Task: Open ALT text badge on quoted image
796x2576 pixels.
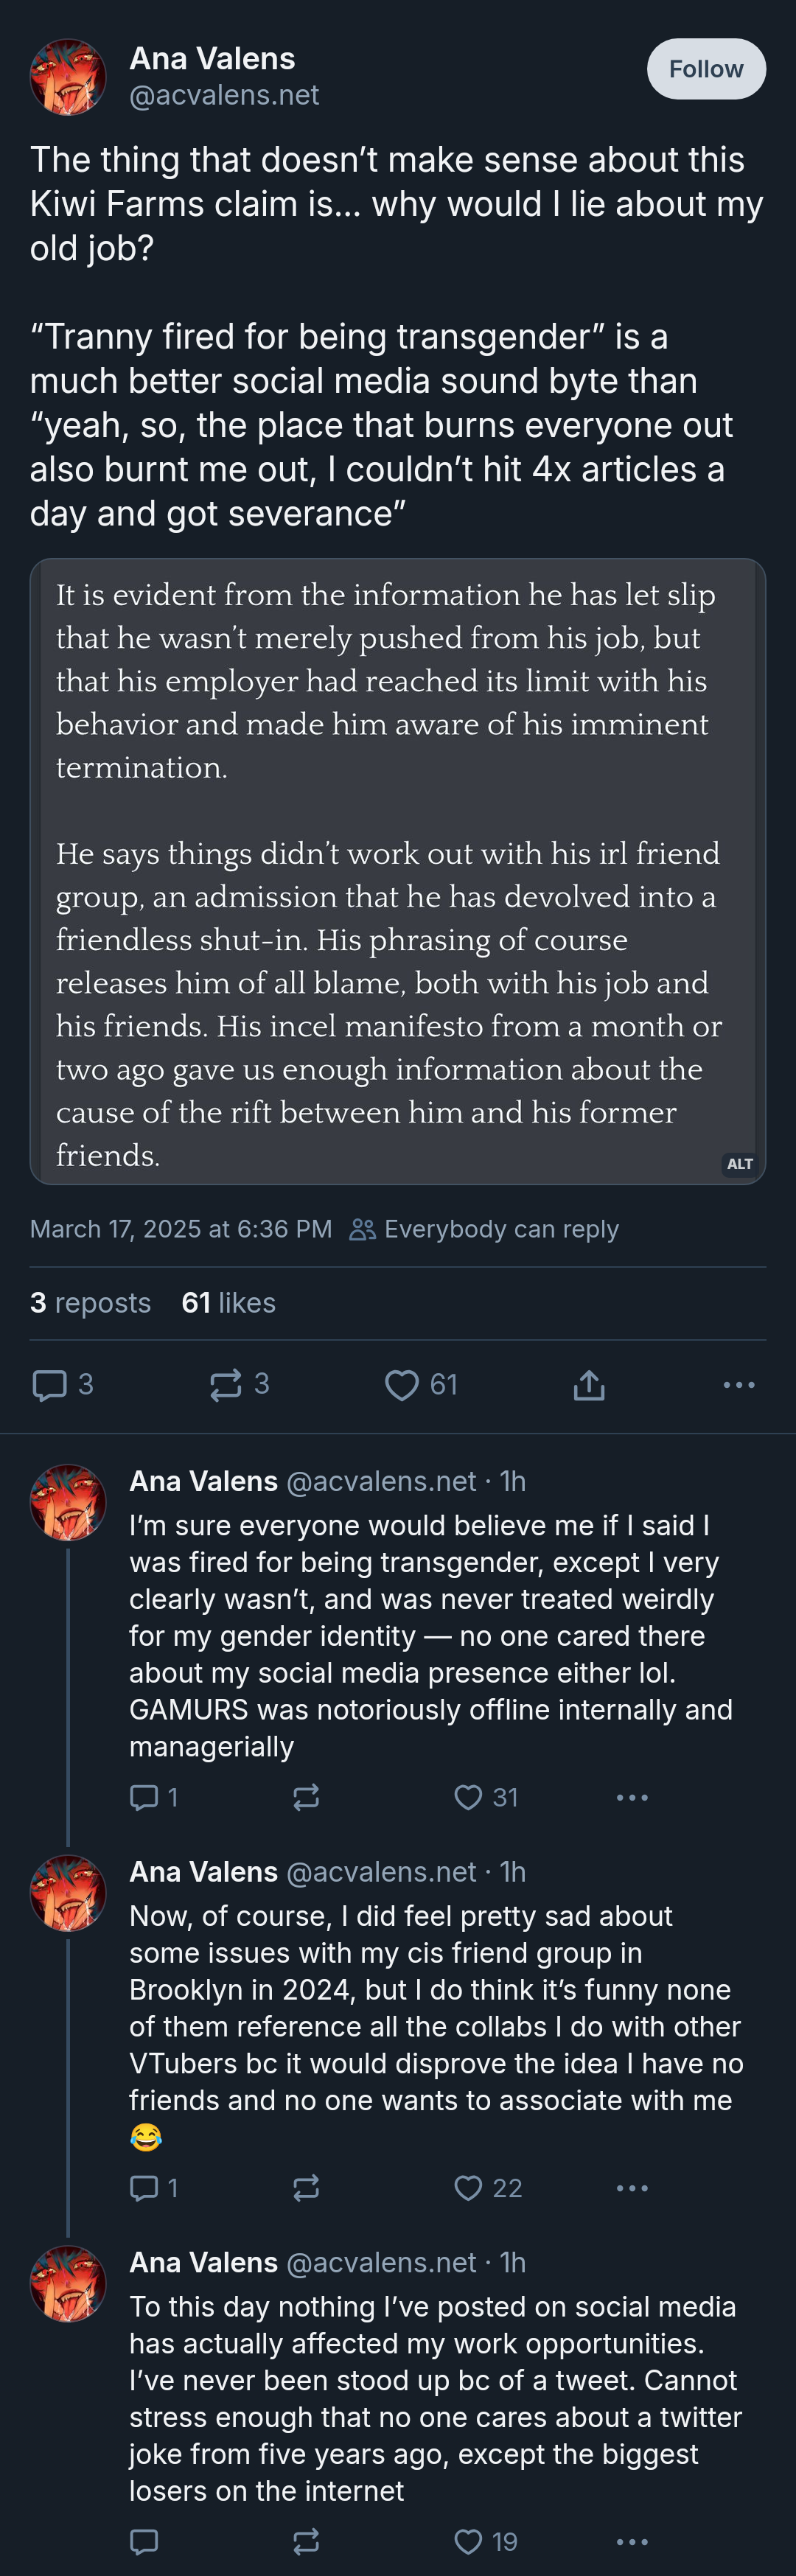Action: 740,1164
